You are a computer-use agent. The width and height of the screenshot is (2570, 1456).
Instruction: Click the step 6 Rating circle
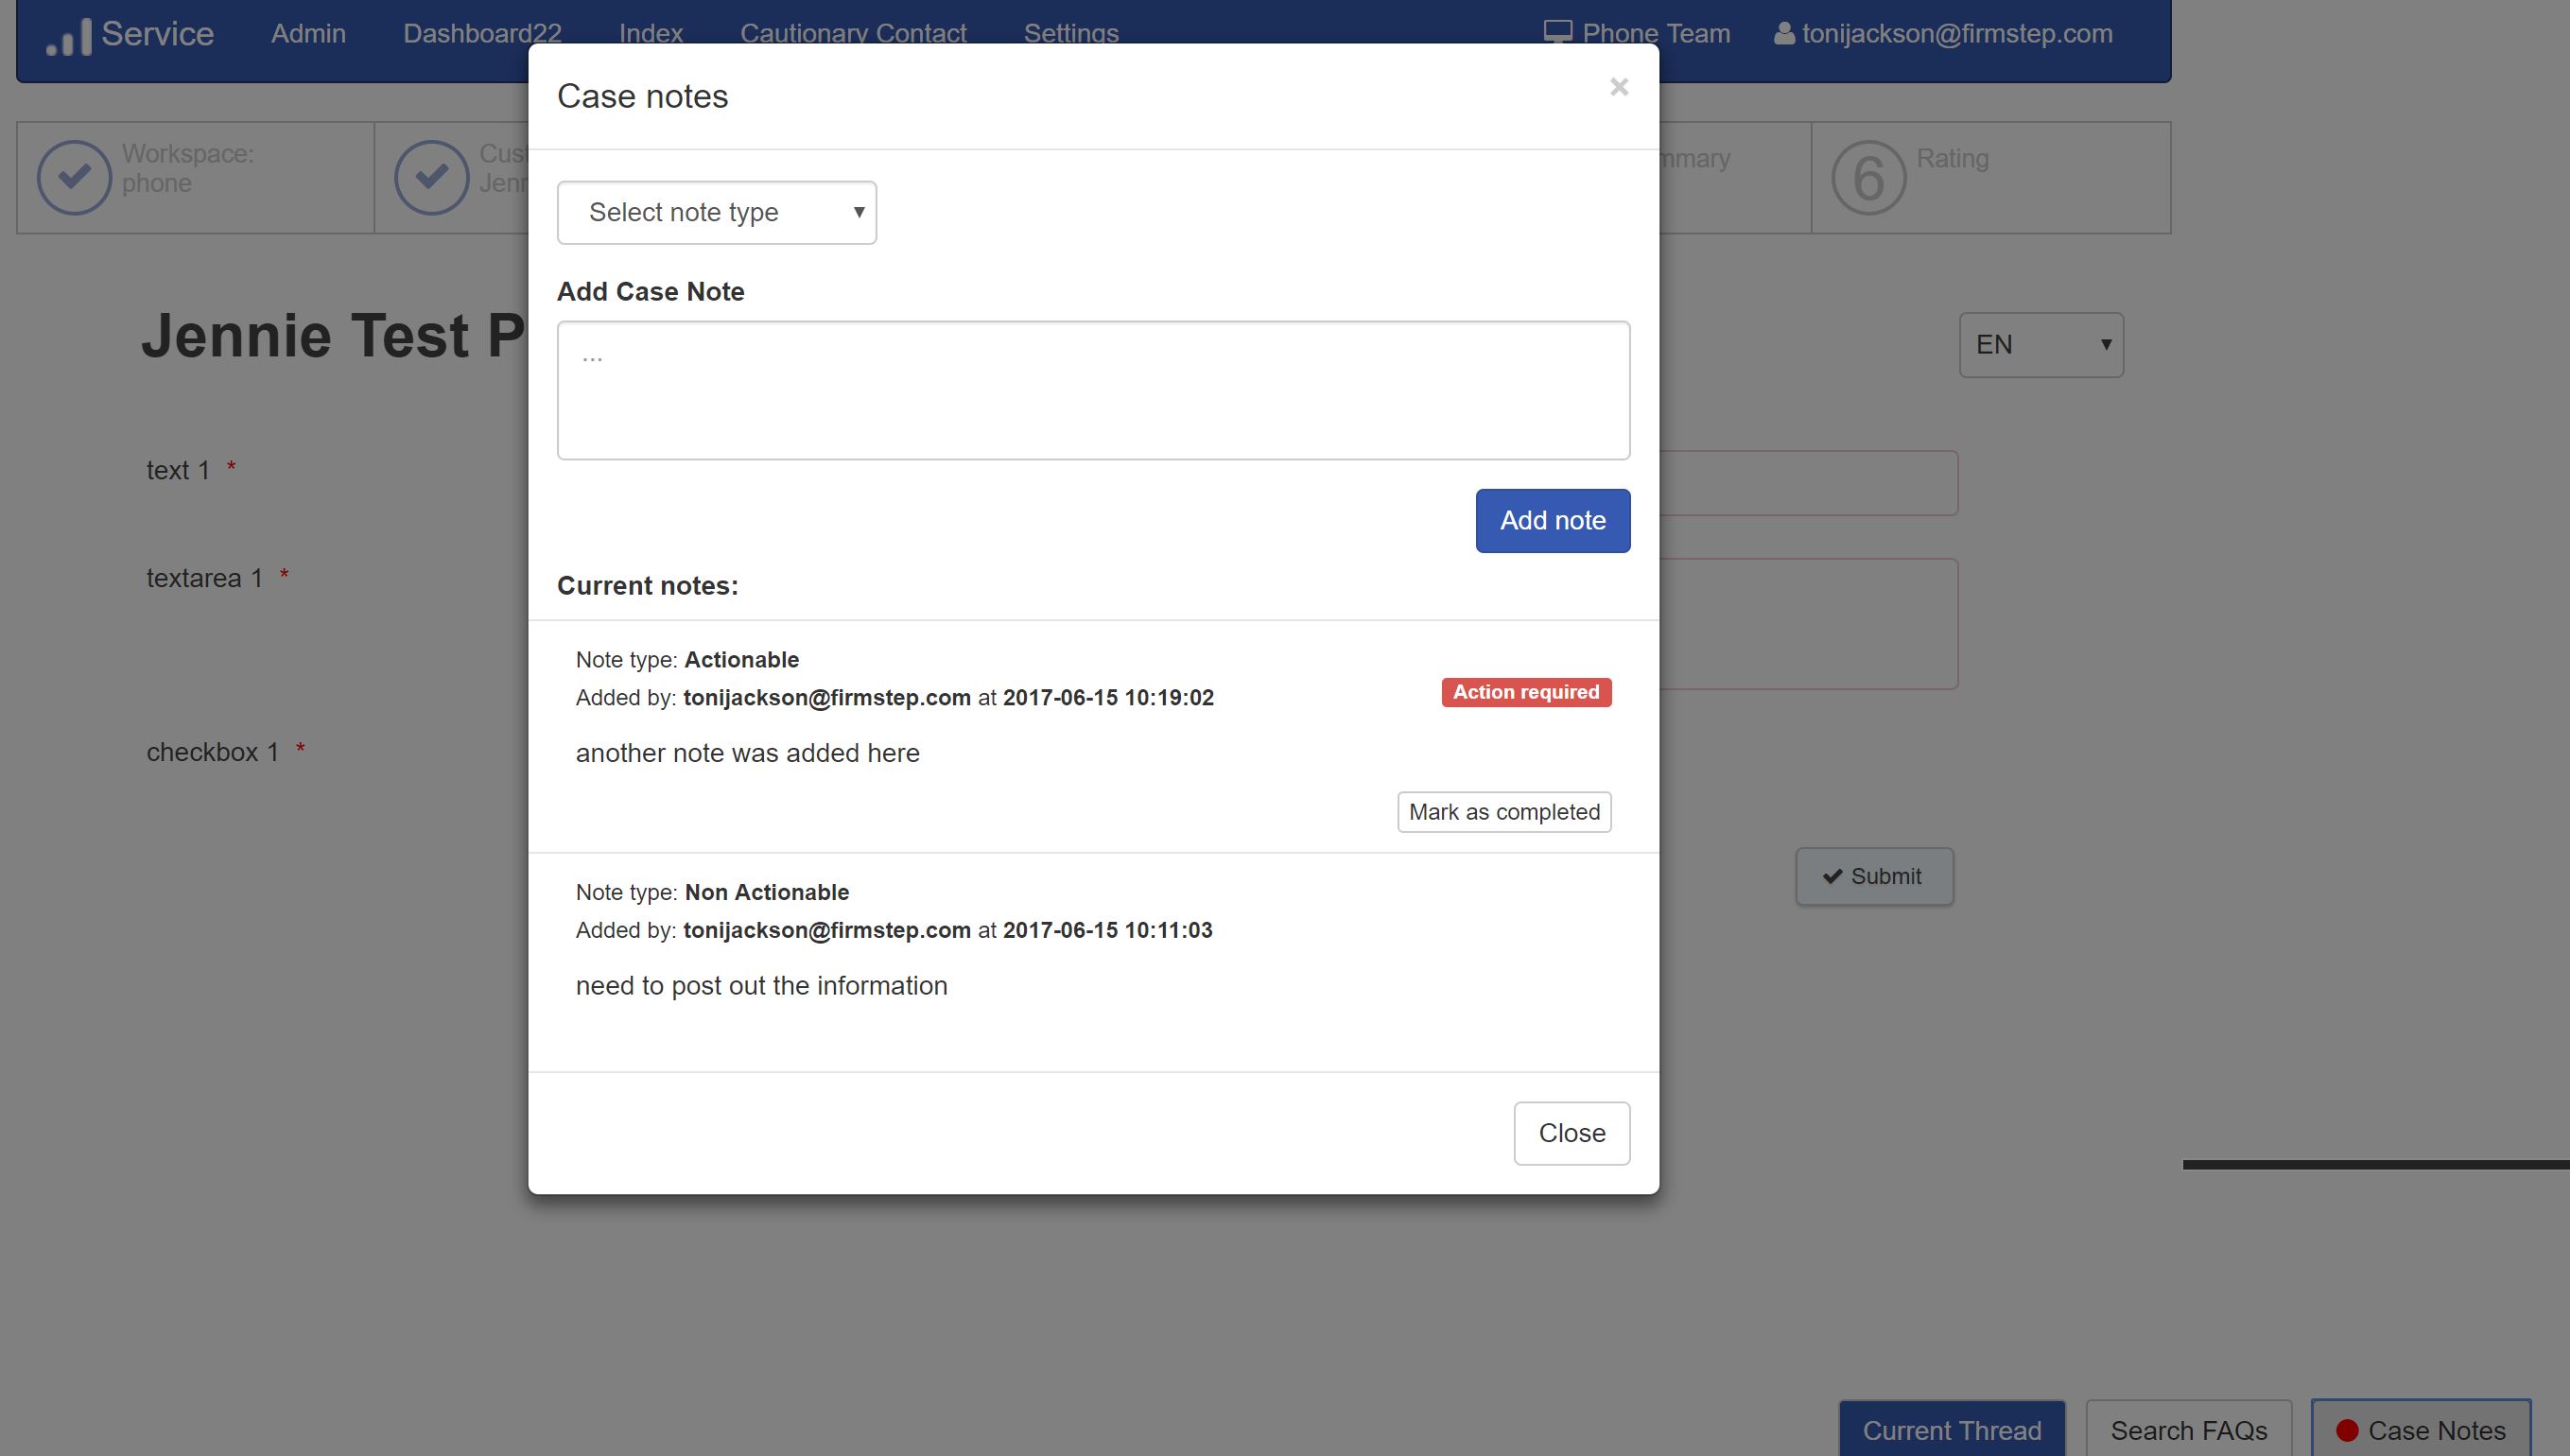coord(1868,178)
